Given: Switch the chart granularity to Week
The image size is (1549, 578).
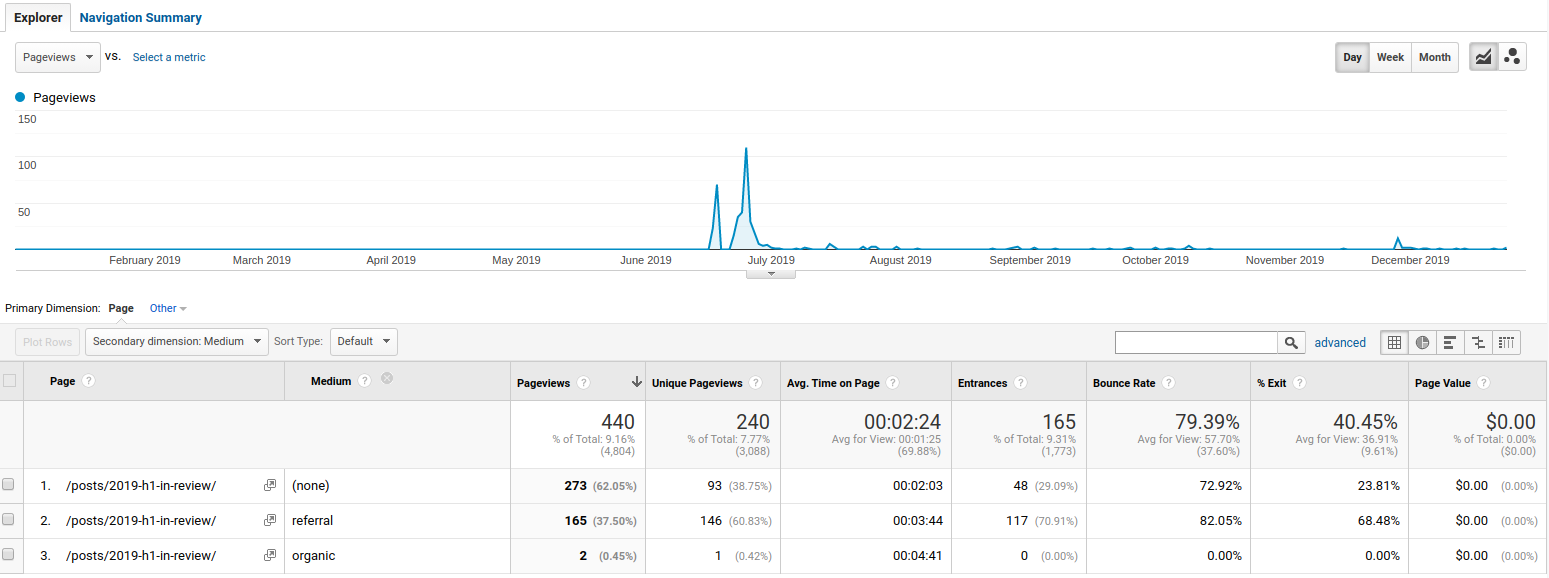Looking at the screenshot, I should pos(1390,57).
